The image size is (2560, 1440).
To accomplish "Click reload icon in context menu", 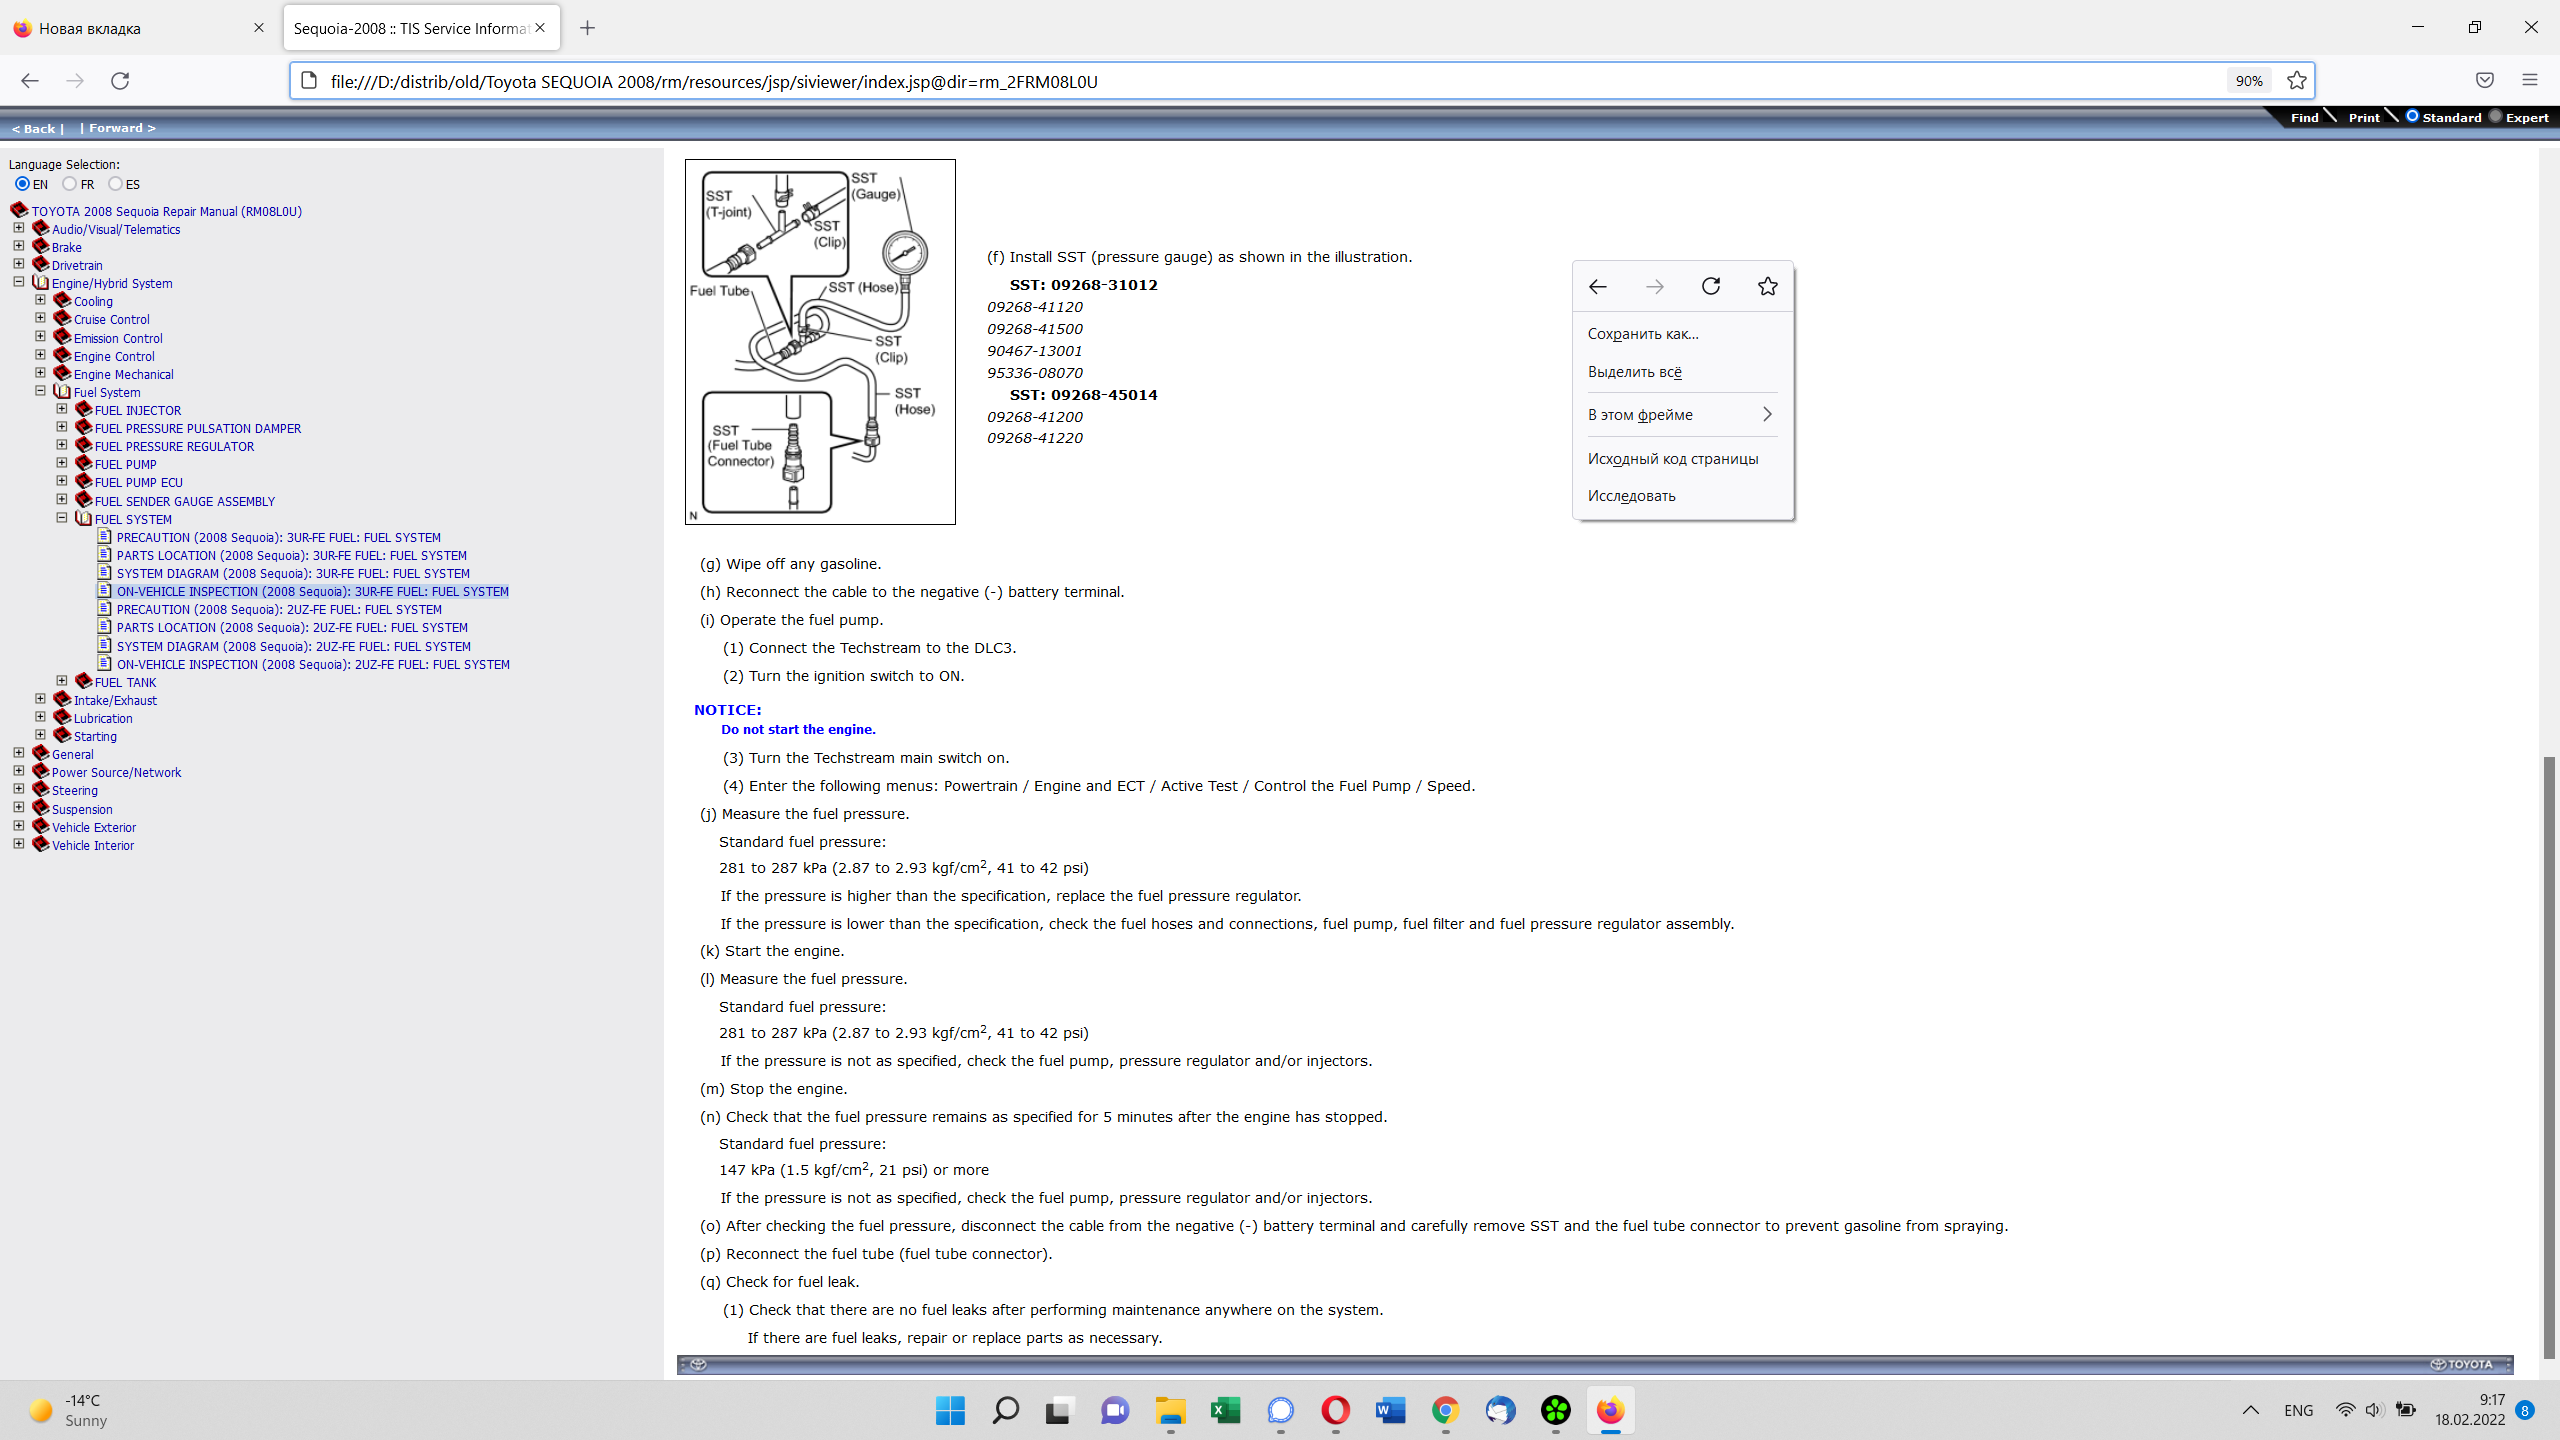I will click(1711, 286).
